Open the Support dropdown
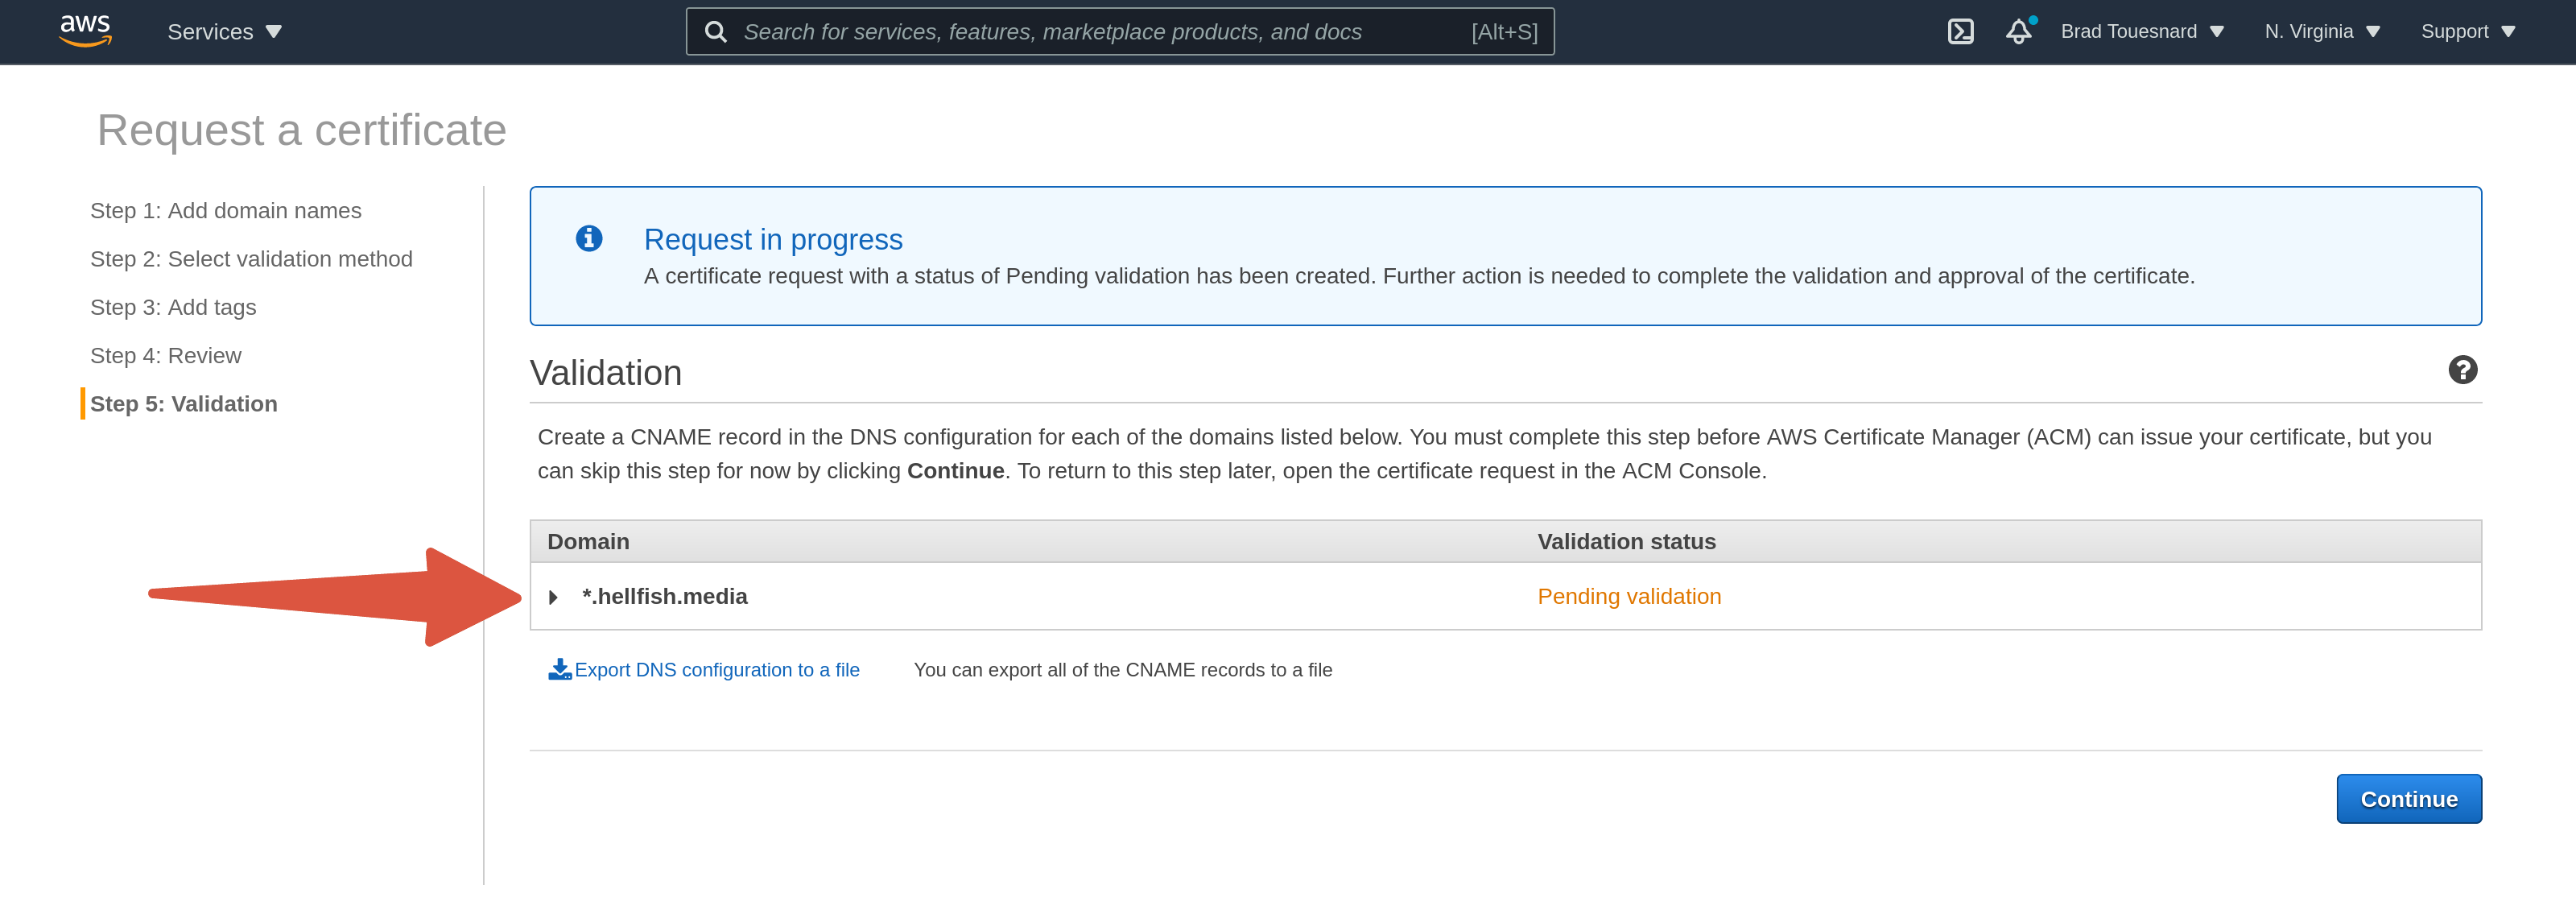Viewport: 2576px width, 914px height. pyautogui.click(x=2466, y=31)
